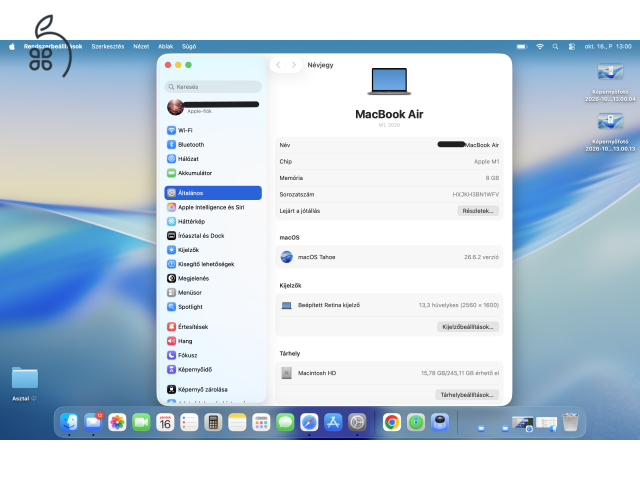
Task: Click the Macintosh HD storage row
Action: click(x=389, y=373)
